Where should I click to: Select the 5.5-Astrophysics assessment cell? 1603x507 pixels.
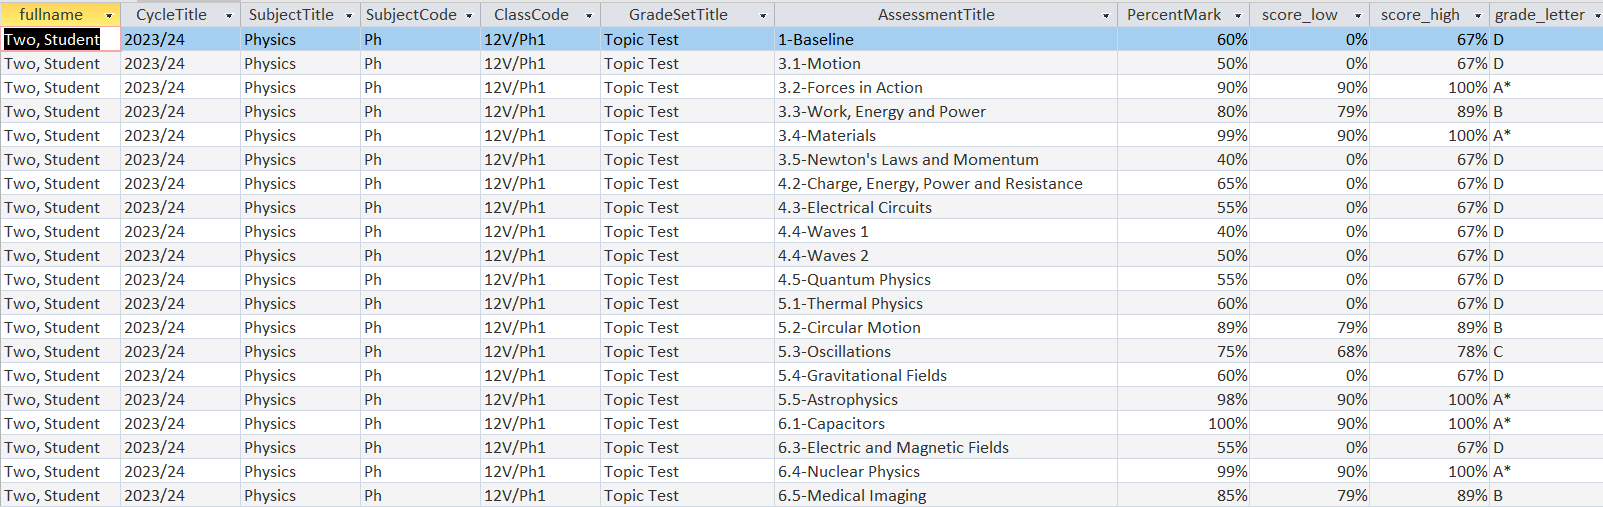(838, 400)
